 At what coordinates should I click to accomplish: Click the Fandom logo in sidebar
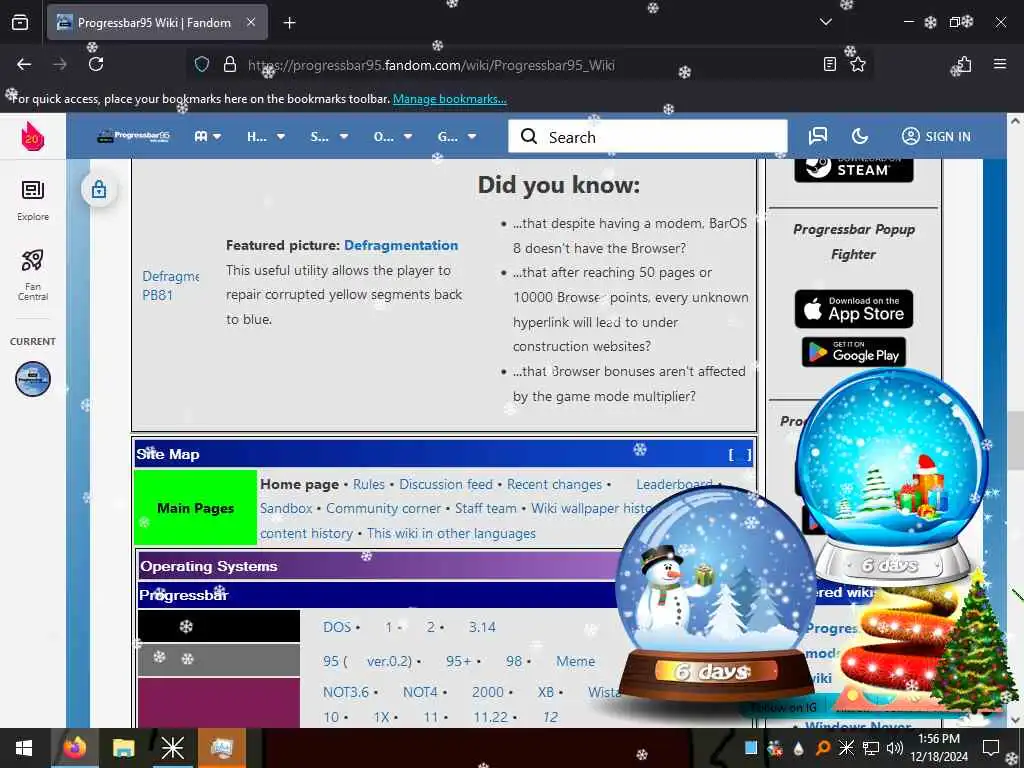[x=32, y=136]
